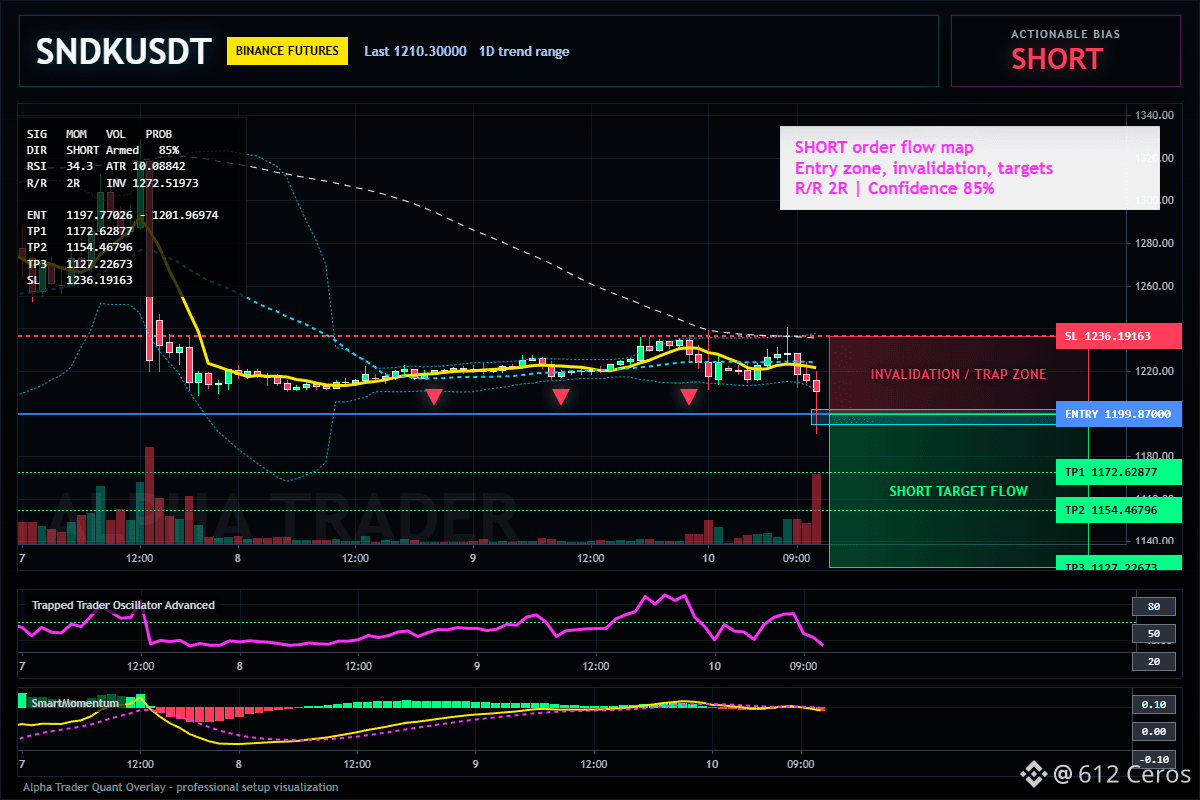Click the oscillator scale value 50
1200x800 pixels.
pyautogui.click(x=1153, y=634)
